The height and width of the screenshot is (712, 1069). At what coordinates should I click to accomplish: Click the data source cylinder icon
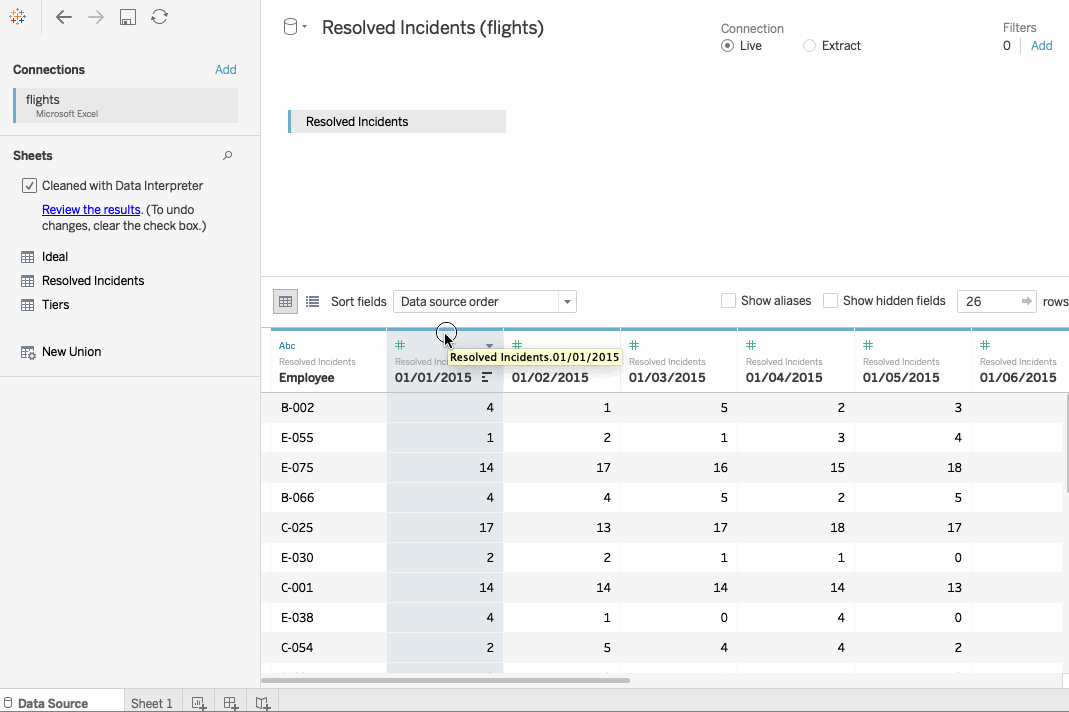[x=290, y=27]
